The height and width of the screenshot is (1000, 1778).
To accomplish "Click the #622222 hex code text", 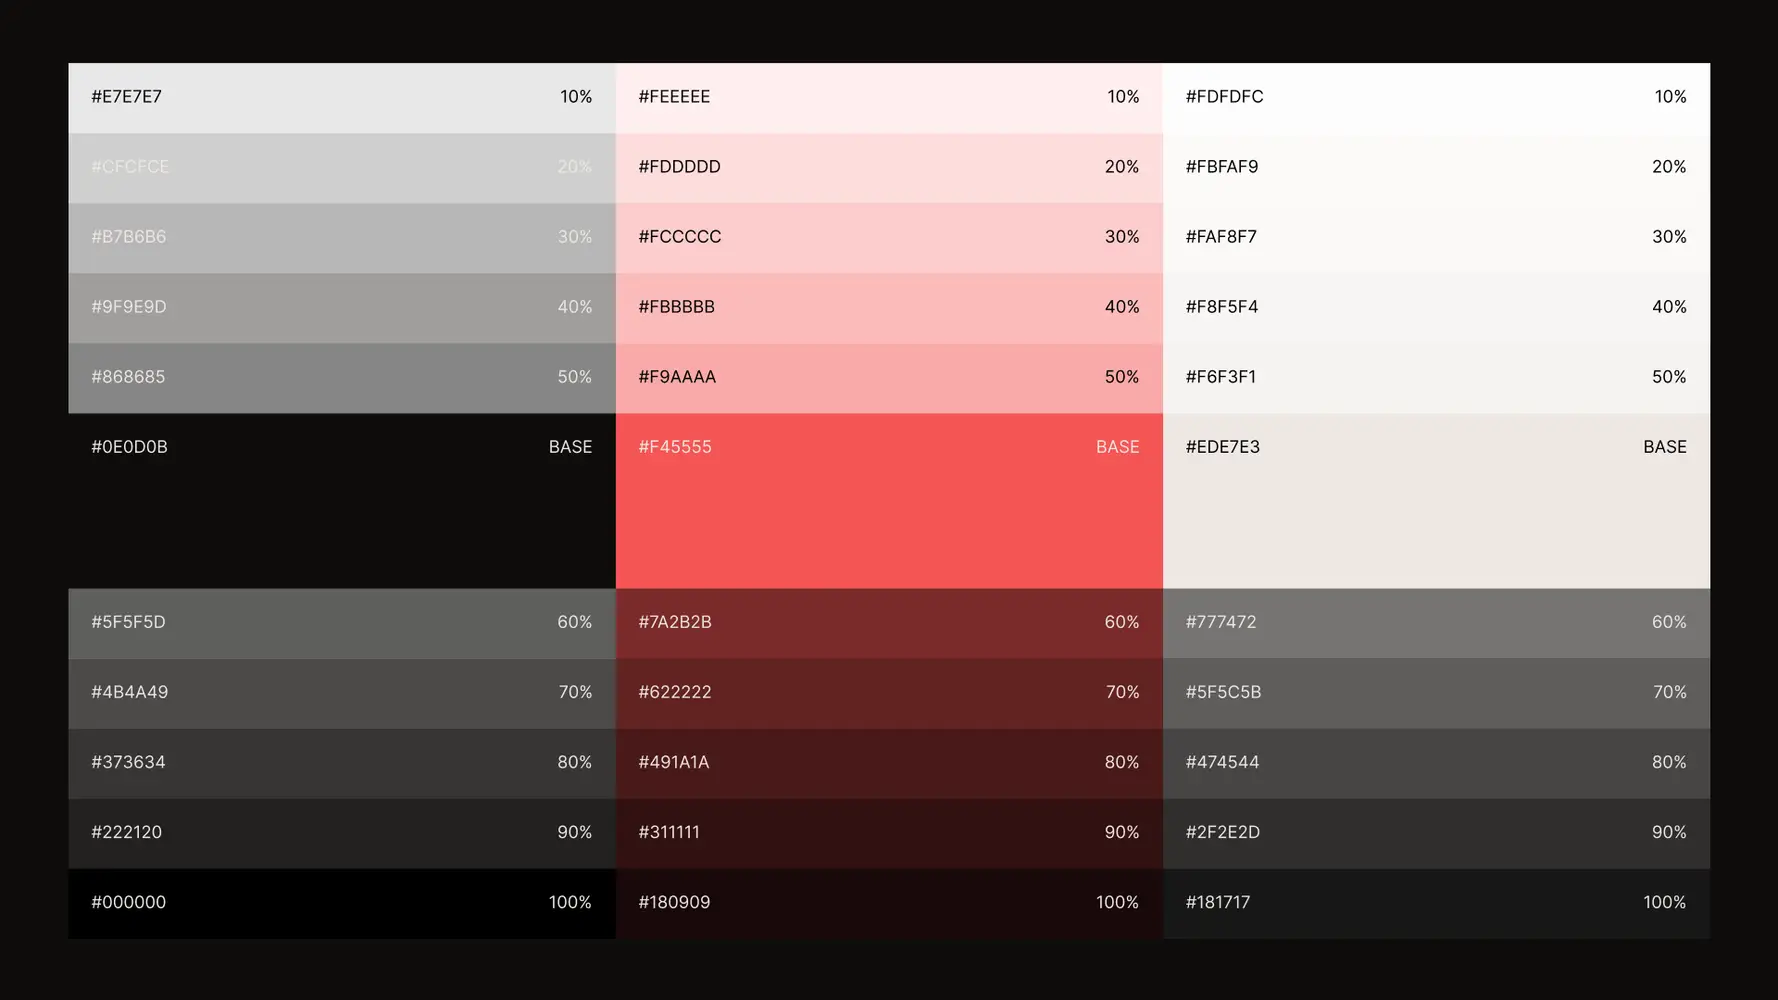I will [675, 692].
